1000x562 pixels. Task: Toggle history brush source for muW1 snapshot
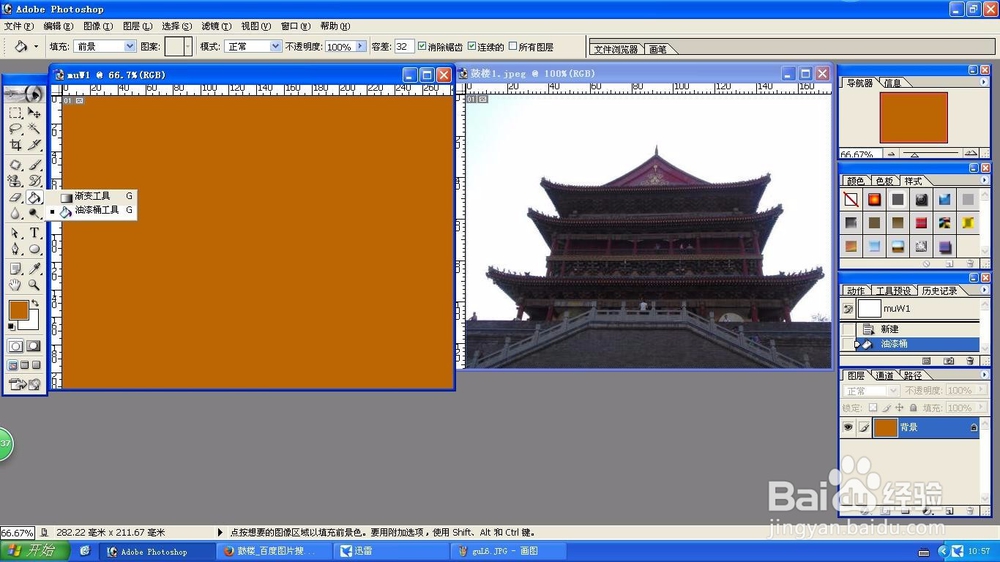(848, 309)
